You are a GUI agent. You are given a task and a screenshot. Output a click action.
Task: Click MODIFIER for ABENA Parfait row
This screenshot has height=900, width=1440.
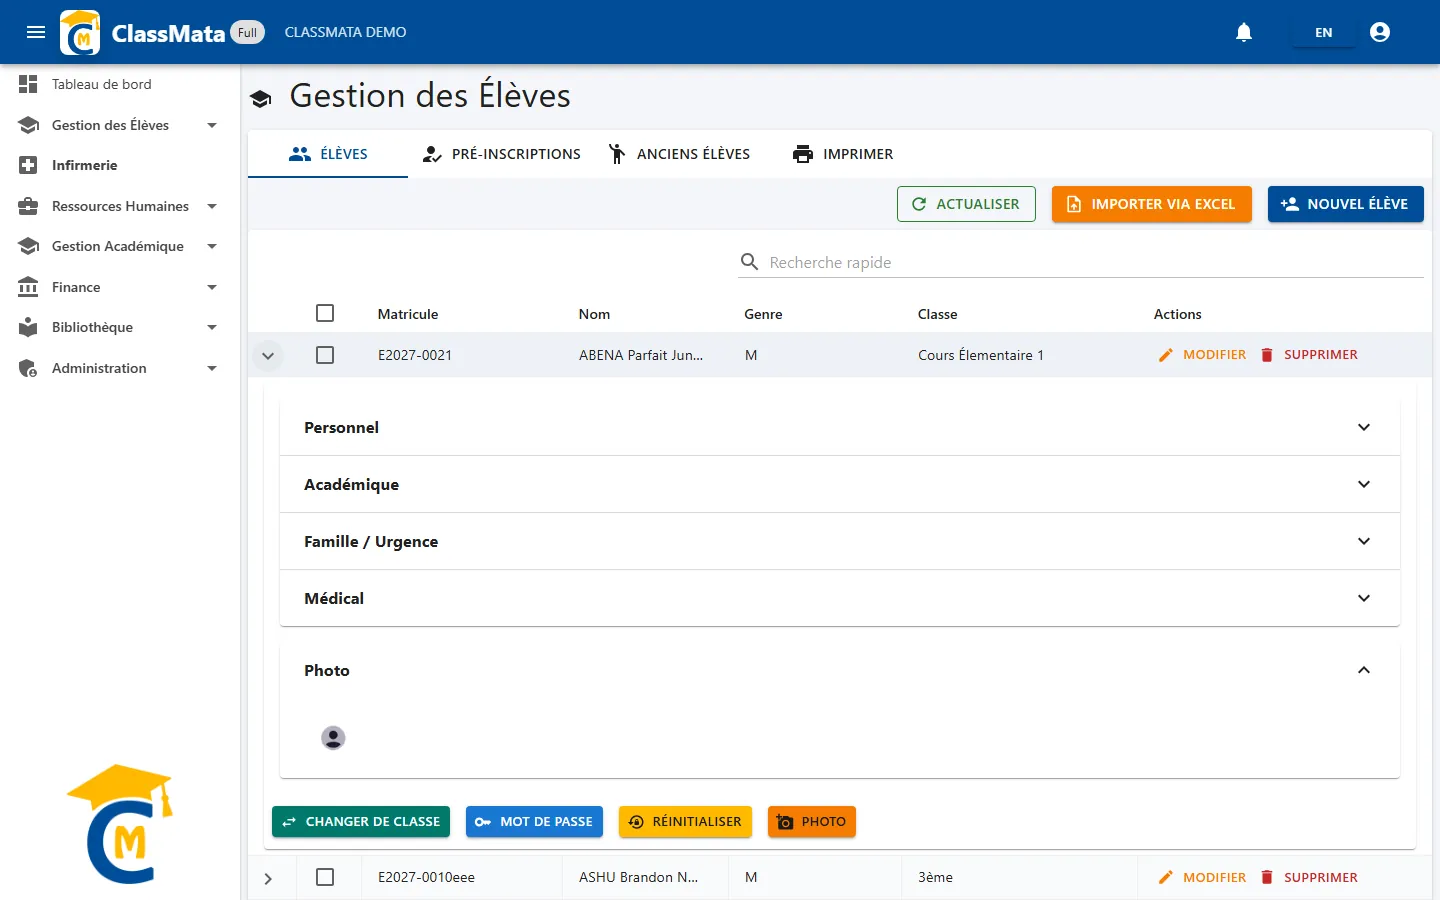click(1202, 355)
